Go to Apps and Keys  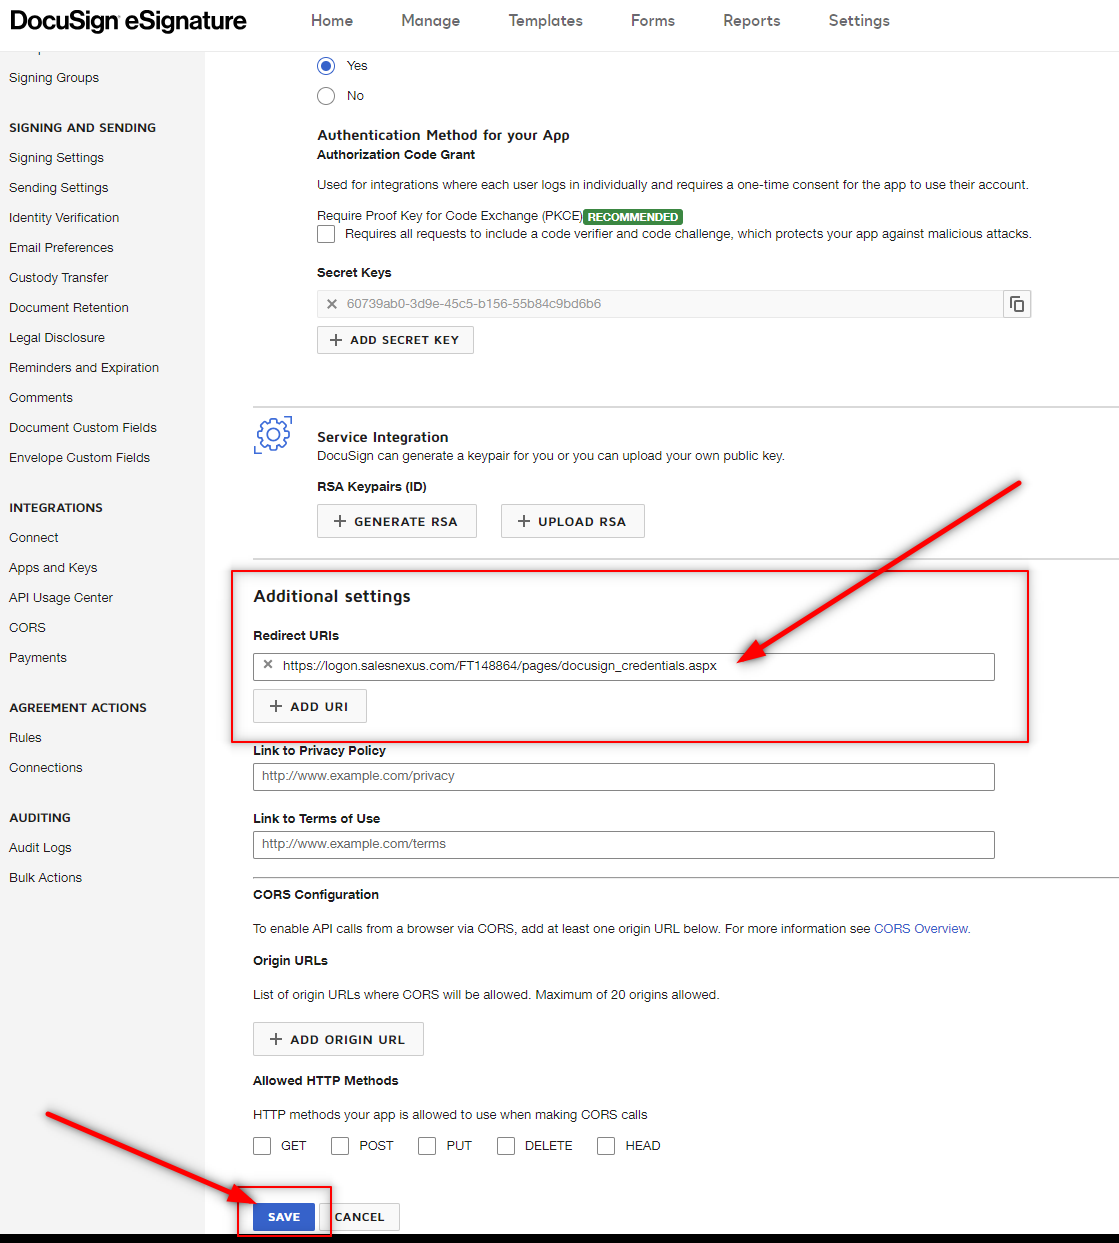point(53,568)
